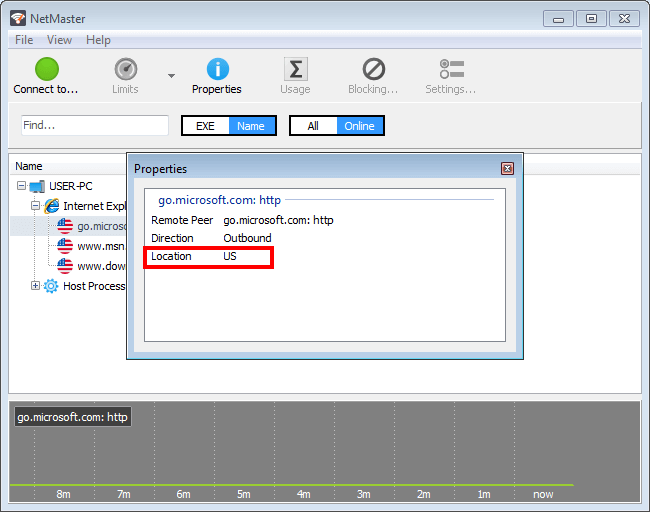Select the www.msn US flag icon
This screenshot has height=512, width=650.
[65, 246]
